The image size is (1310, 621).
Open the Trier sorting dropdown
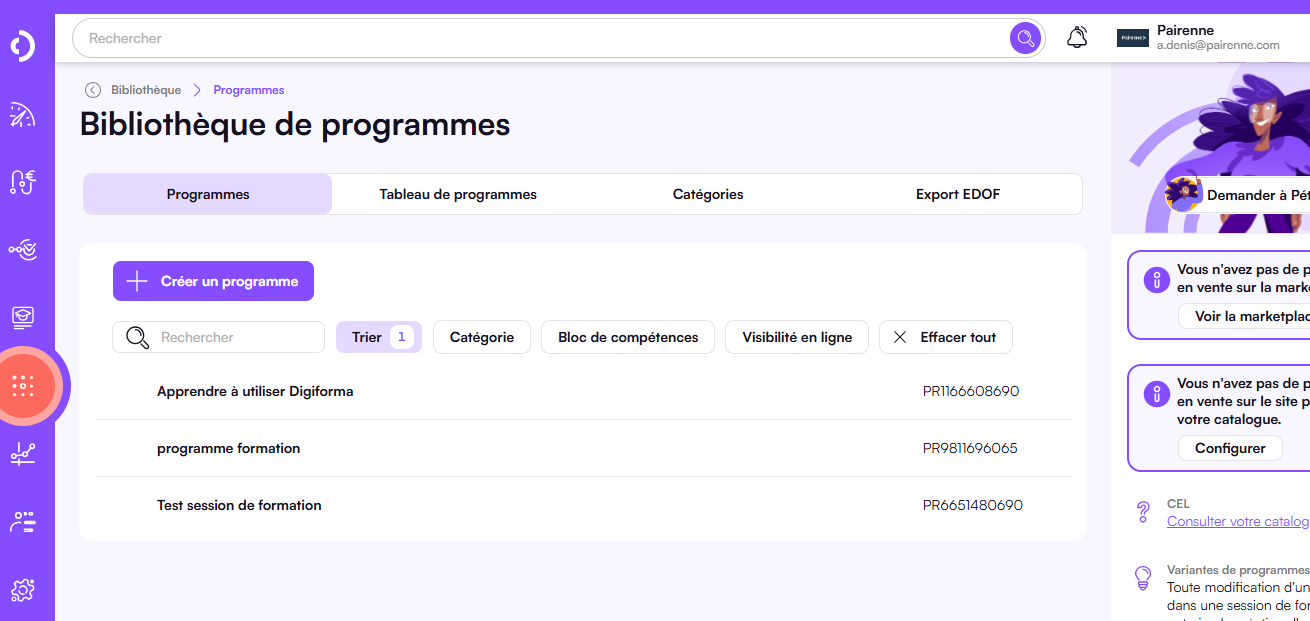coord(378,337)
